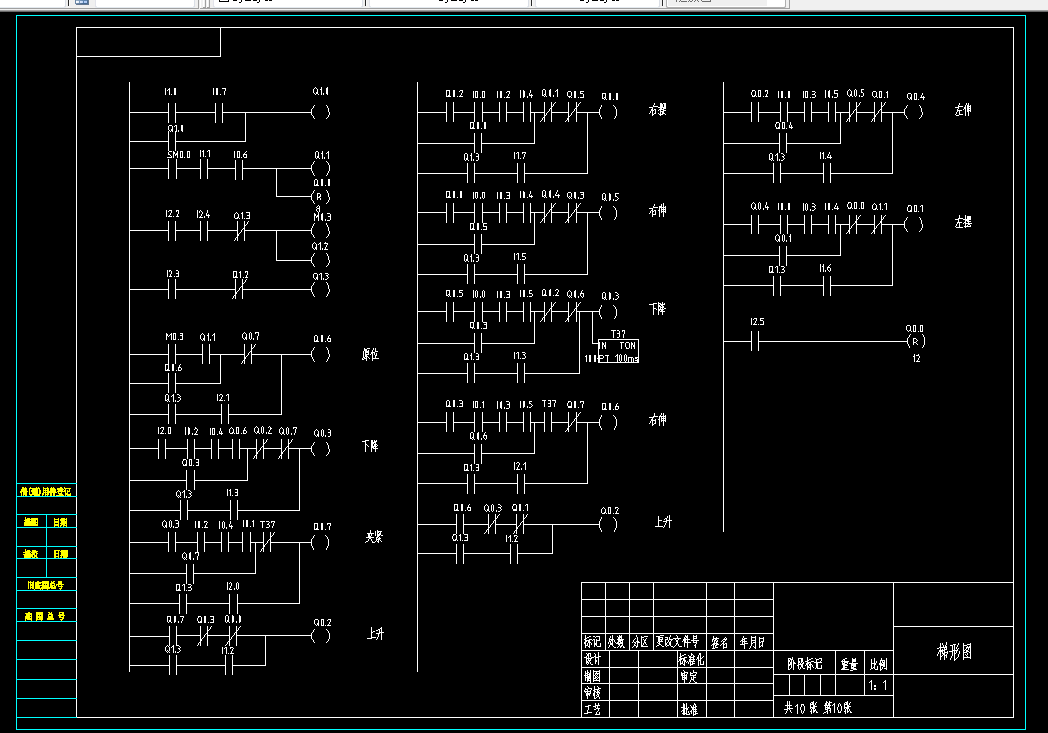Select the 标记 title block cell
The width and height of the screenshot is (1048, 733).
coord(592,642)
